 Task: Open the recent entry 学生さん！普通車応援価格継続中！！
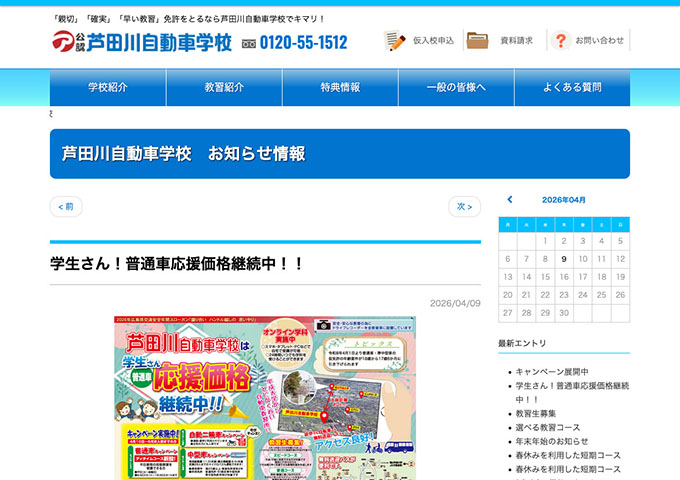click(x=572, y=392)
